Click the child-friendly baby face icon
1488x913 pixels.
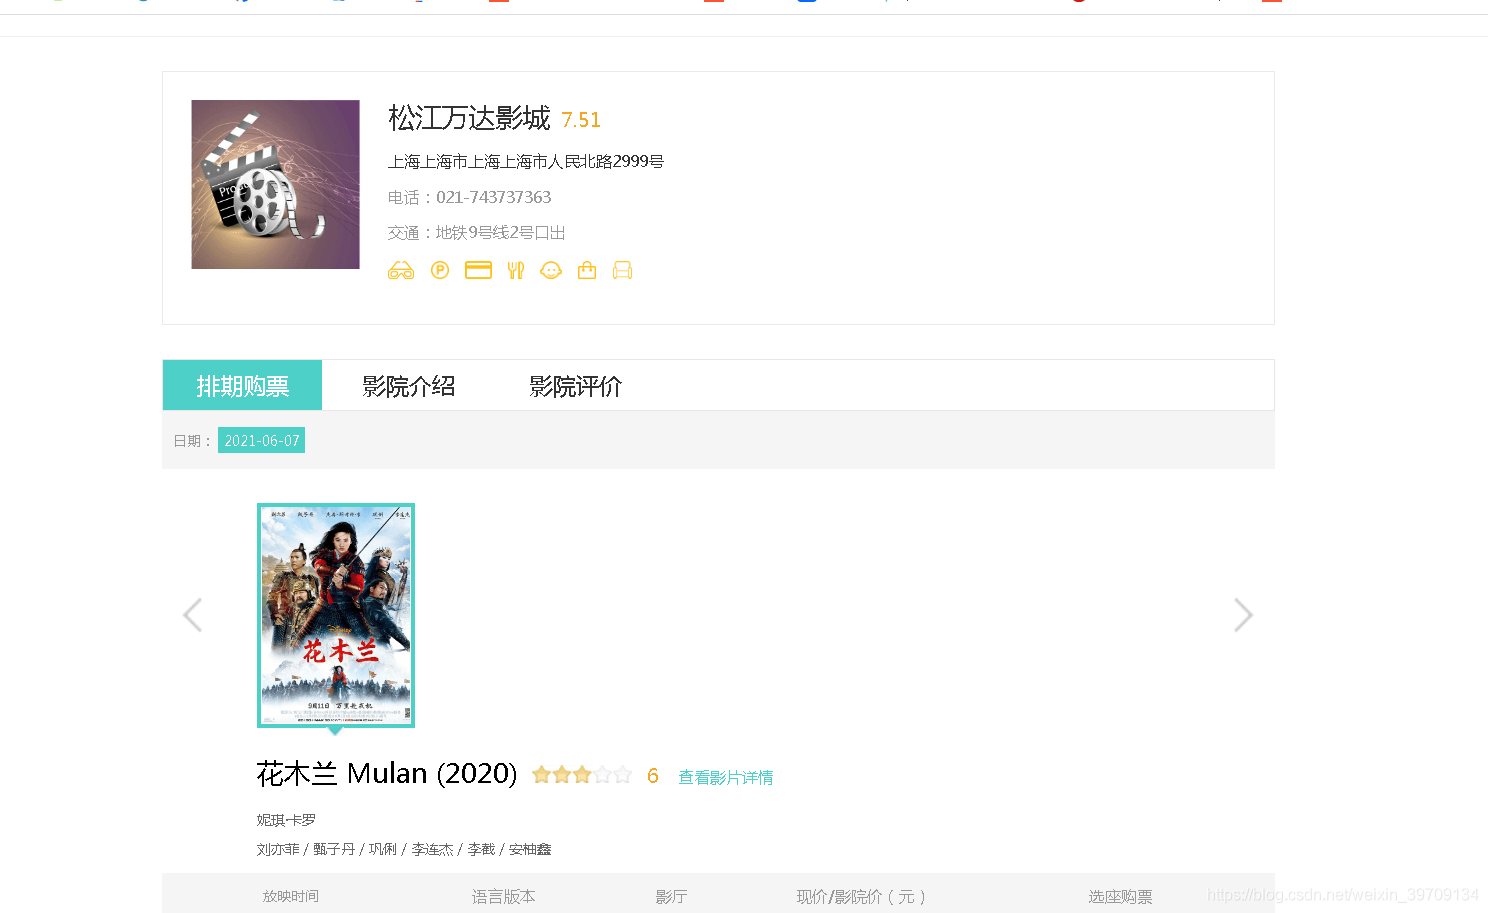[551, 270]
